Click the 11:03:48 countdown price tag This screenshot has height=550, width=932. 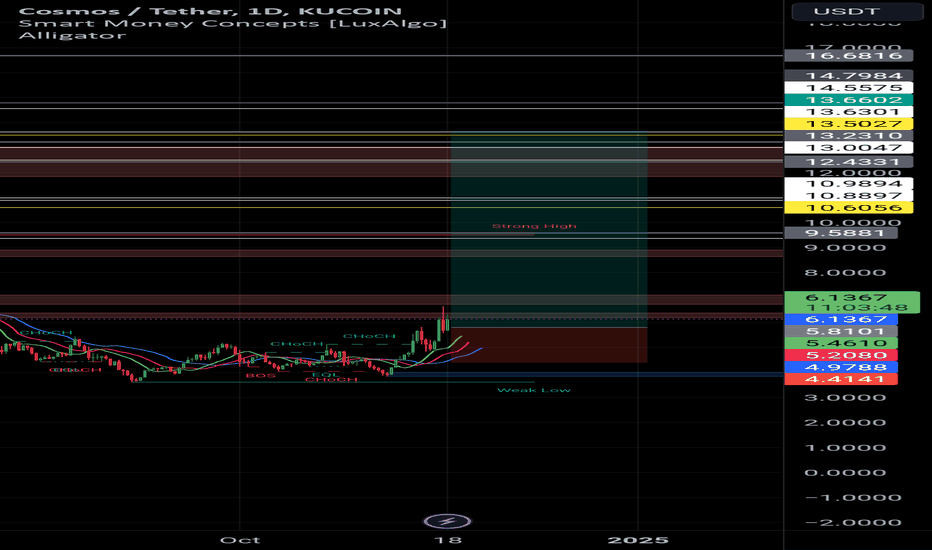852,302
